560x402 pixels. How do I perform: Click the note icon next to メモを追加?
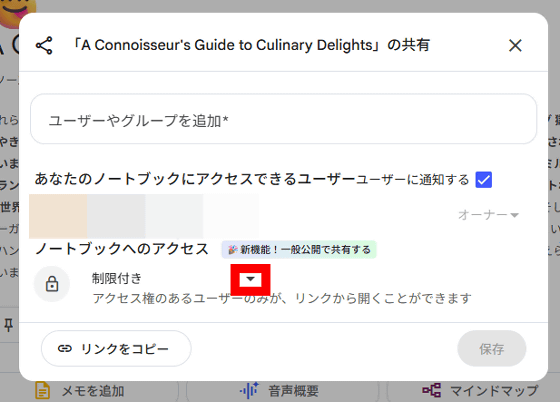(42, 390)
